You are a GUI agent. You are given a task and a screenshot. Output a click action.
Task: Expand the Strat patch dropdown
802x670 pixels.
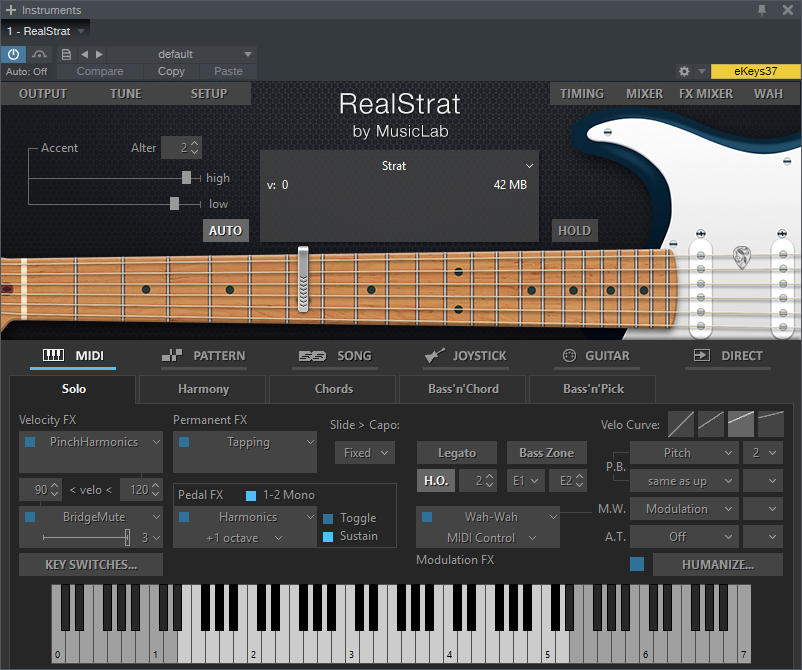(x=529, y=166)
